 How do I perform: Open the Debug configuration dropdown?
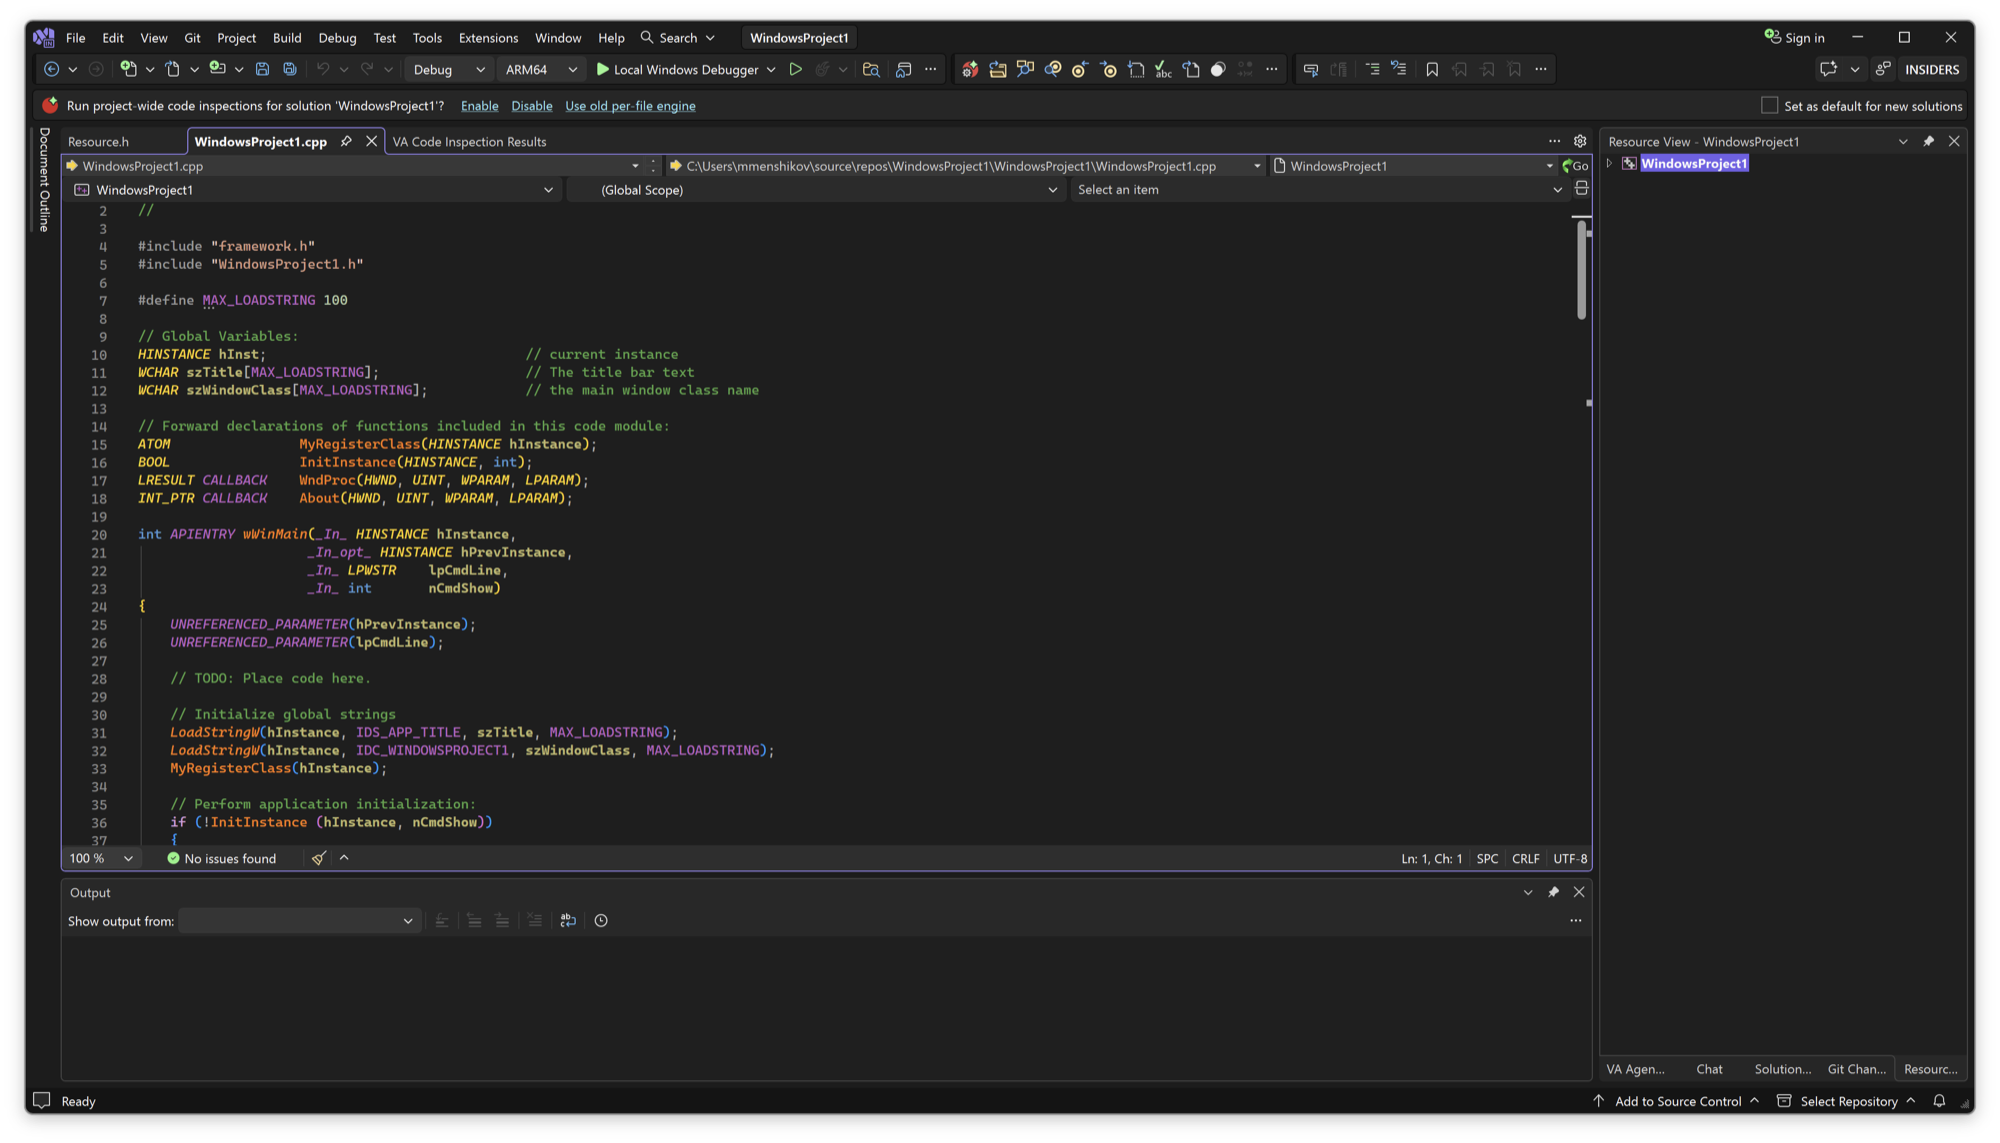coord(448,69)
